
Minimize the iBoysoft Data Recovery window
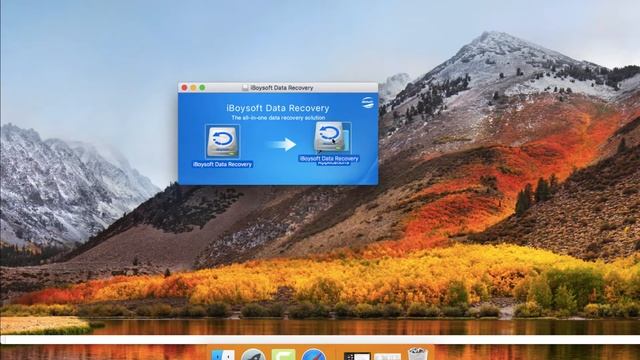point(193,88)
